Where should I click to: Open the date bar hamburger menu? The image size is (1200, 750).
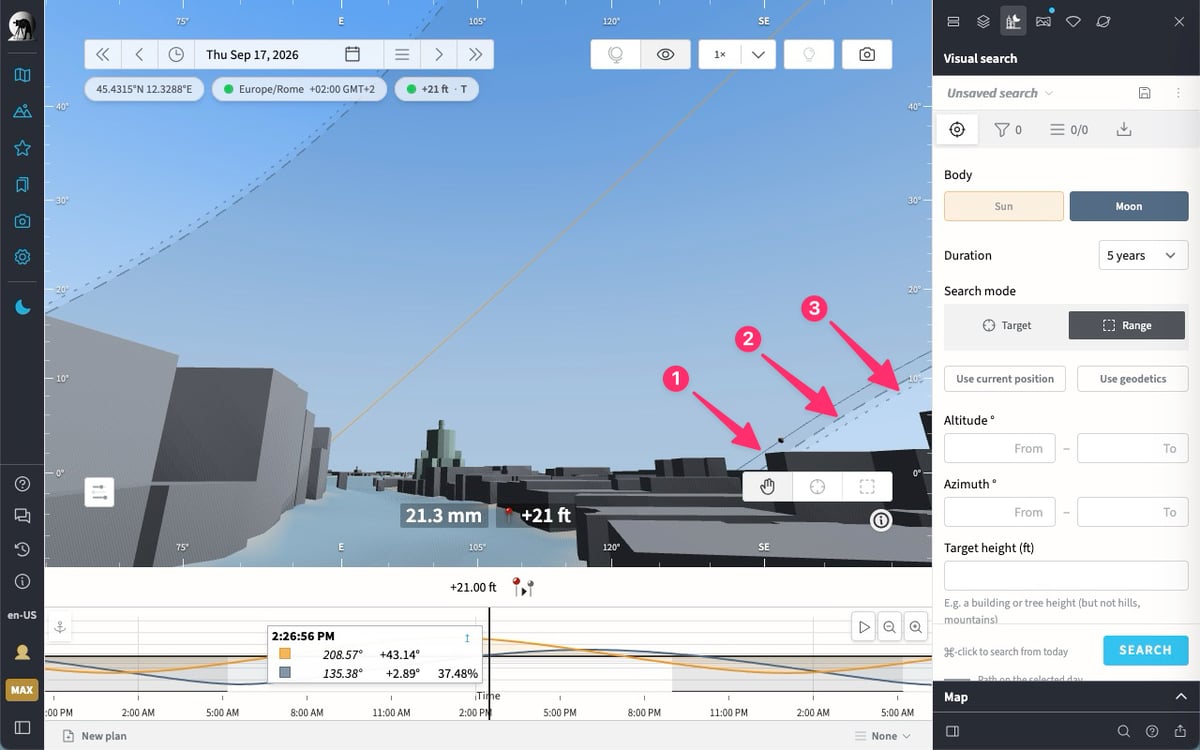(x=402, y=55)
